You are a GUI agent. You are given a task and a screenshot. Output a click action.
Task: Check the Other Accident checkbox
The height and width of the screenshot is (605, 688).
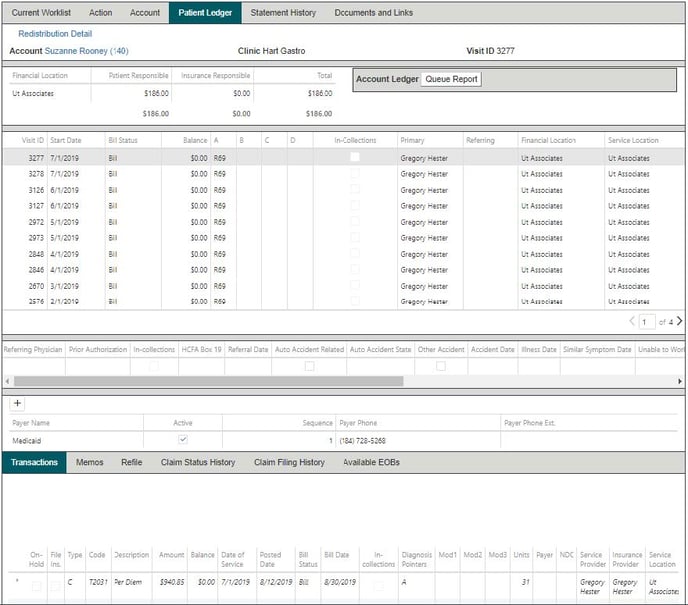[440, 366]
